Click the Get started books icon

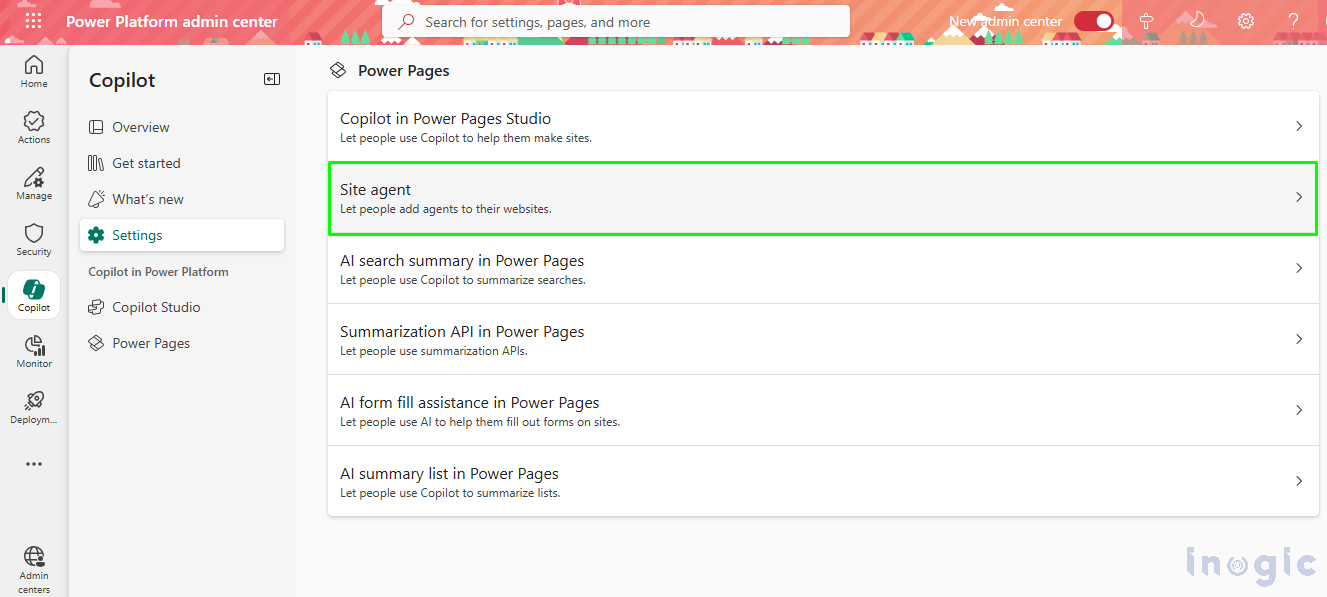(x=96, y=163)
